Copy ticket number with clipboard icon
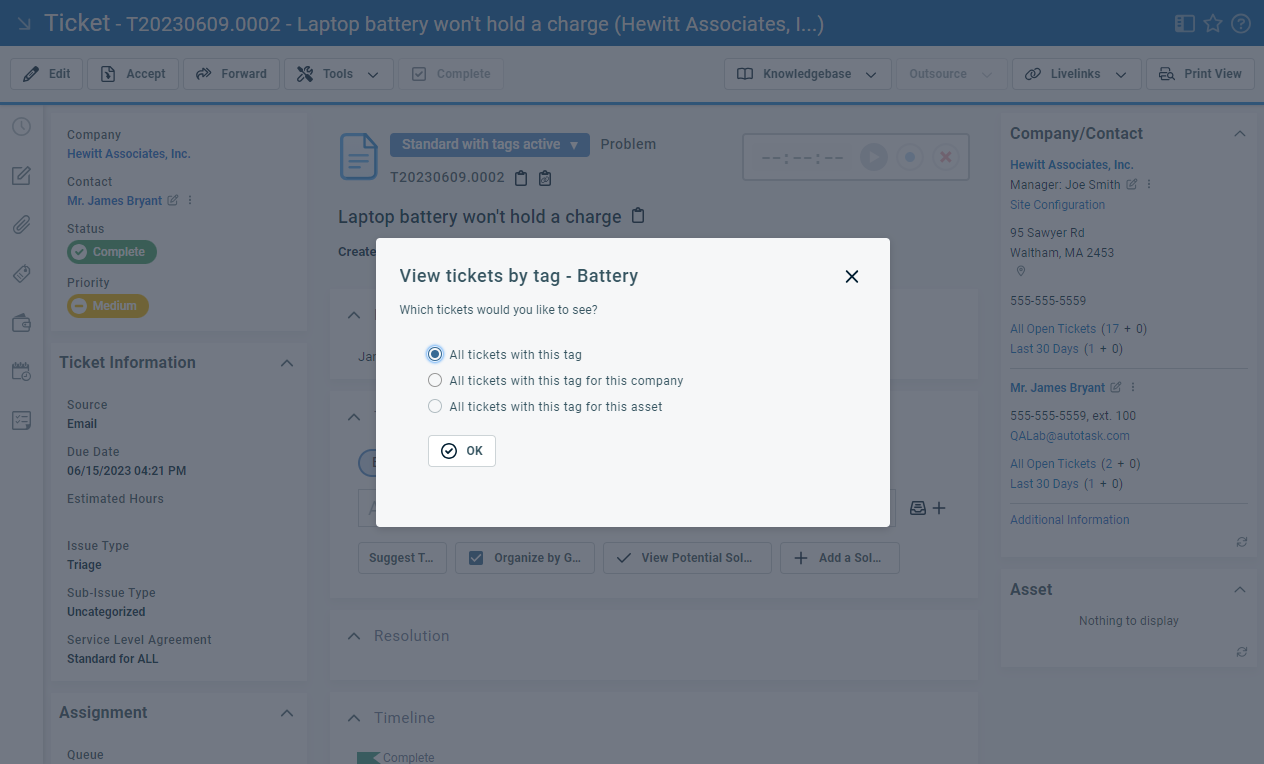Image resolution: width=1264 pixels, height=764 pixels. [520, 178]
